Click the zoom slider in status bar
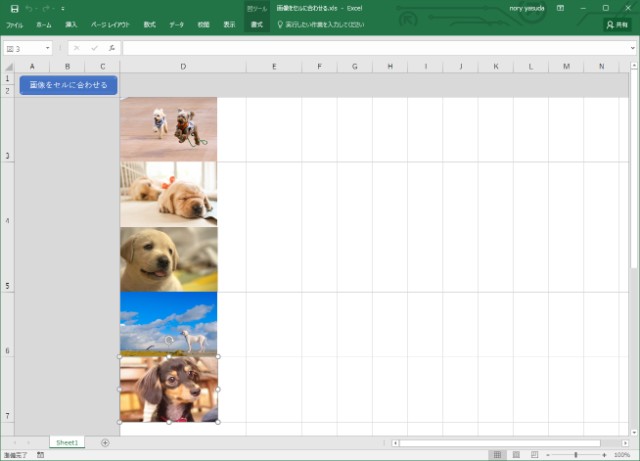640x461 pixels. pos(575,454)
